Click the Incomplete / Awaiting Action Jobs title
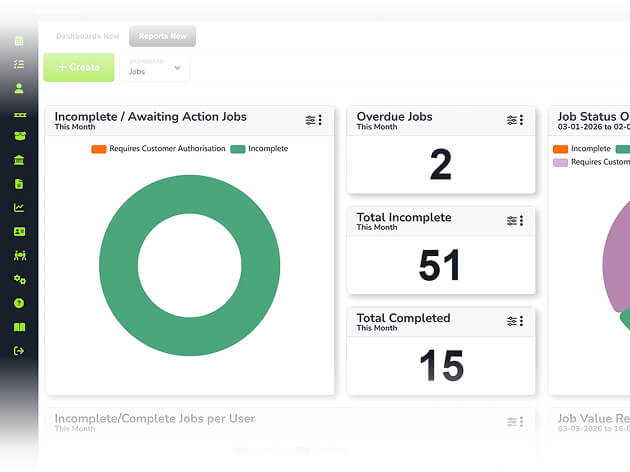Viewport: 630px width, 472px height. click(151, 116)
